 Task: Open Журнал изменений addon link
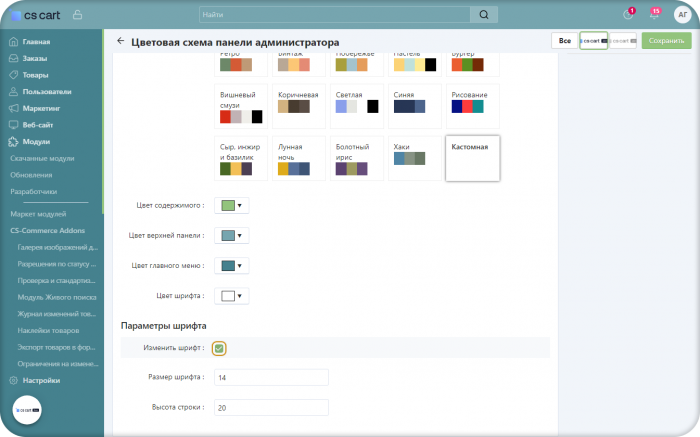tap(57, 314)
